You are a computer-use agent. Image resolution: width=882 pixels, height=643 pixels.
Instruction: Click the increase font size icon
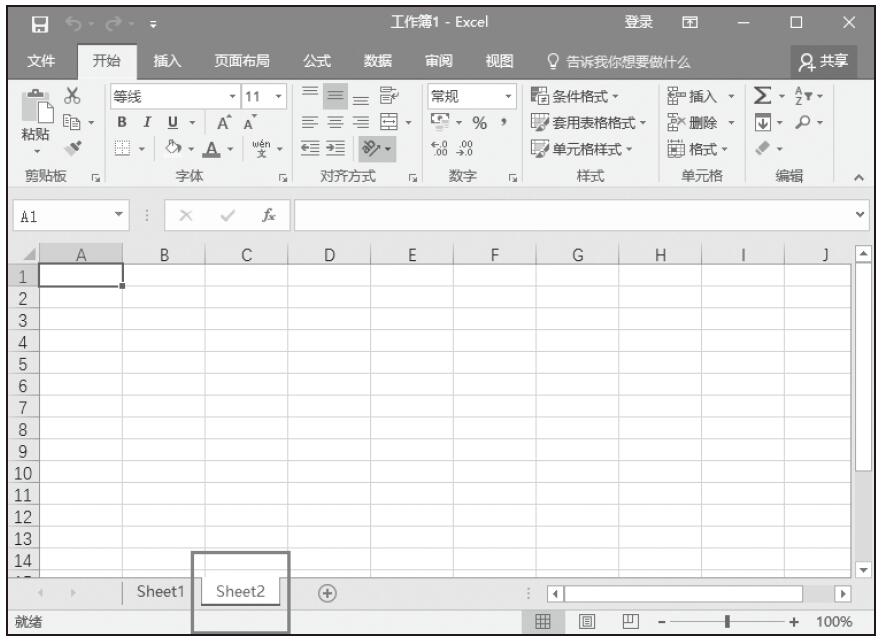pyautogui.click(x=218, y=124)
